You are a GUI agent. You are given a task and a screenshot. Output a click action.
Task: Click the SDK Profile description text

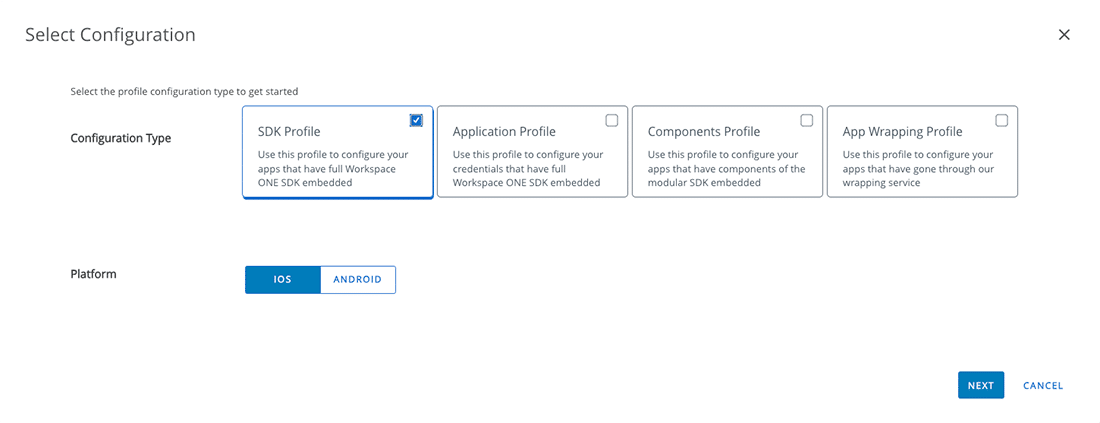pos(333,169)
